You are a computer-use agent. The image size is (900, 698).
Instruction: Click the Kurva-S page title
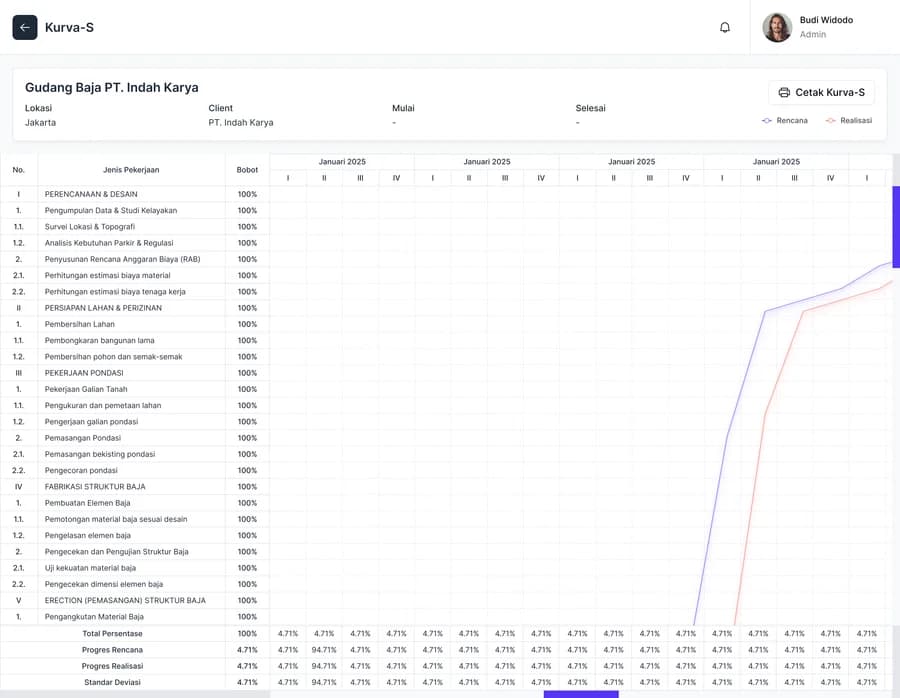click(69, 28)
